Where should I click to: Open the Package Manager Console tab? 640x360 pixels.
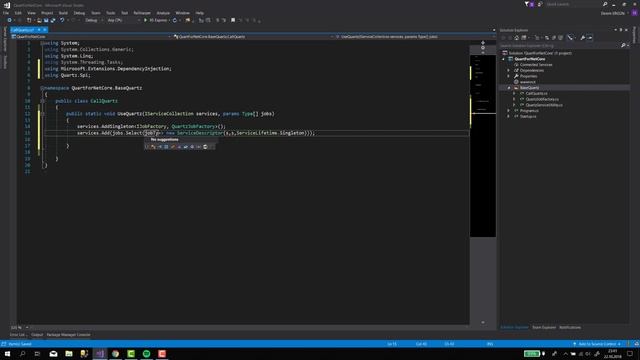pos(68,335)
